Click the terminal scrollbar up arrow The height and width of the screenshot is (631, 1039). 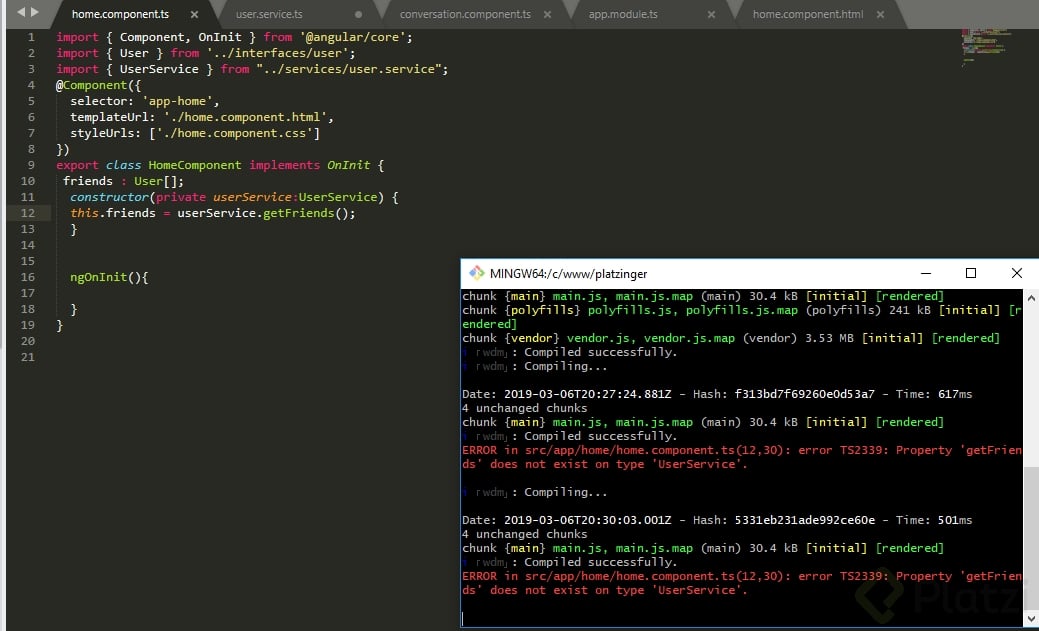tap(1030, 296)
